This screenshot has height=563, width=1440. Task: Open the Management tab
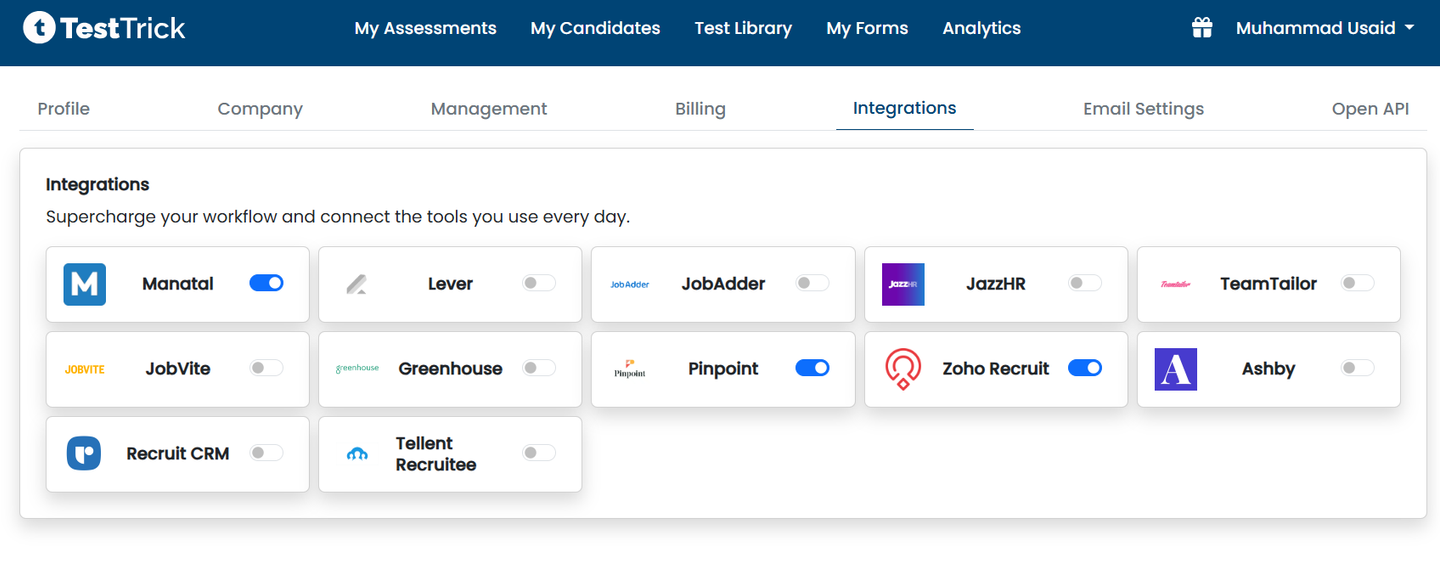[489, 109]
